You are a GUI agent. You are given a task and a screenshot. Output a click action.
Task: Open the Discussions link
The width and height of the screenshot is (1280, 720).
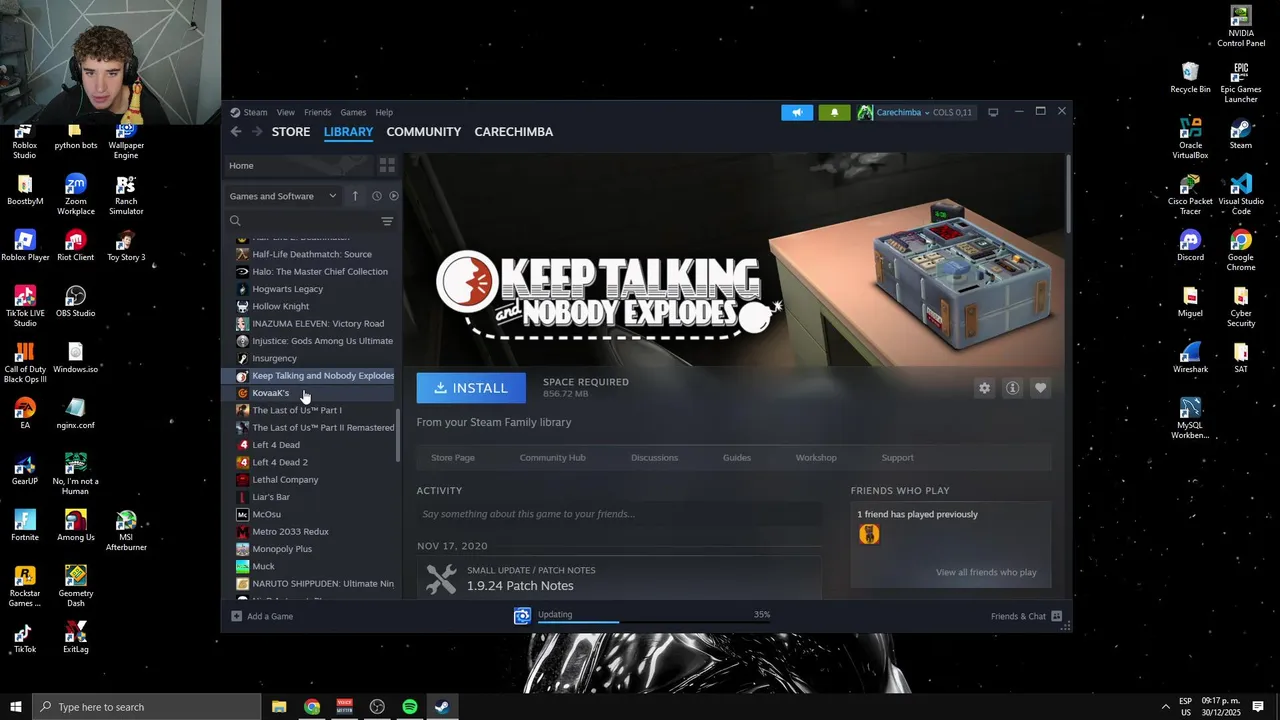(654, 457)
